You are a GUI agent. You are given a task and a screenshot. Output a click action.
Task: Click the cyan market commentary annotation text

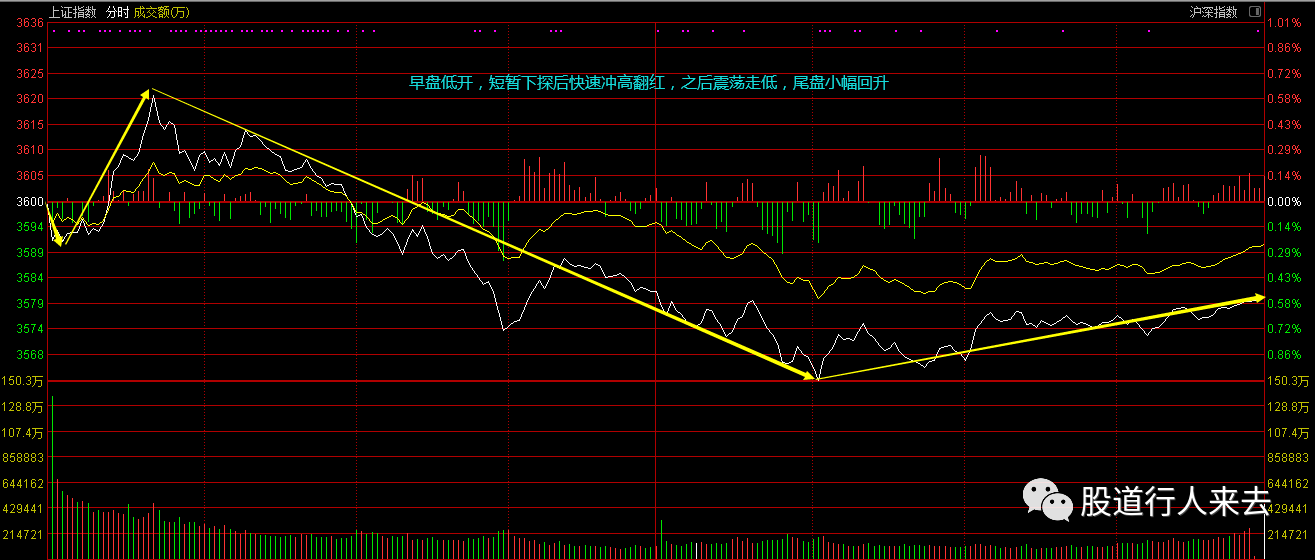pyautogui.click(x=648, y=84)
